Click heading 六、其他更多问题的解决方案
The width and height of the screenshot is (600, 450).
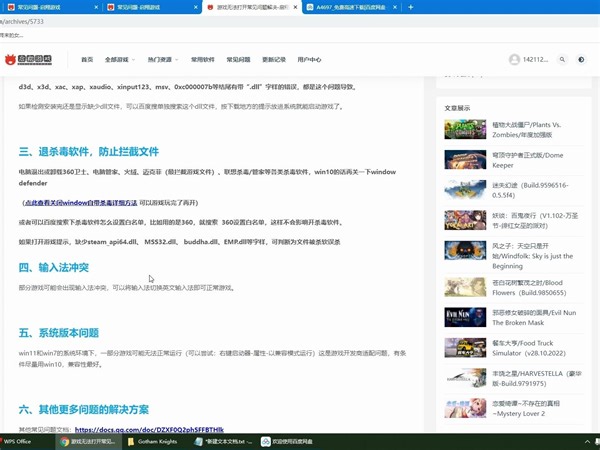pyautogui.click(x=83, y=409)
